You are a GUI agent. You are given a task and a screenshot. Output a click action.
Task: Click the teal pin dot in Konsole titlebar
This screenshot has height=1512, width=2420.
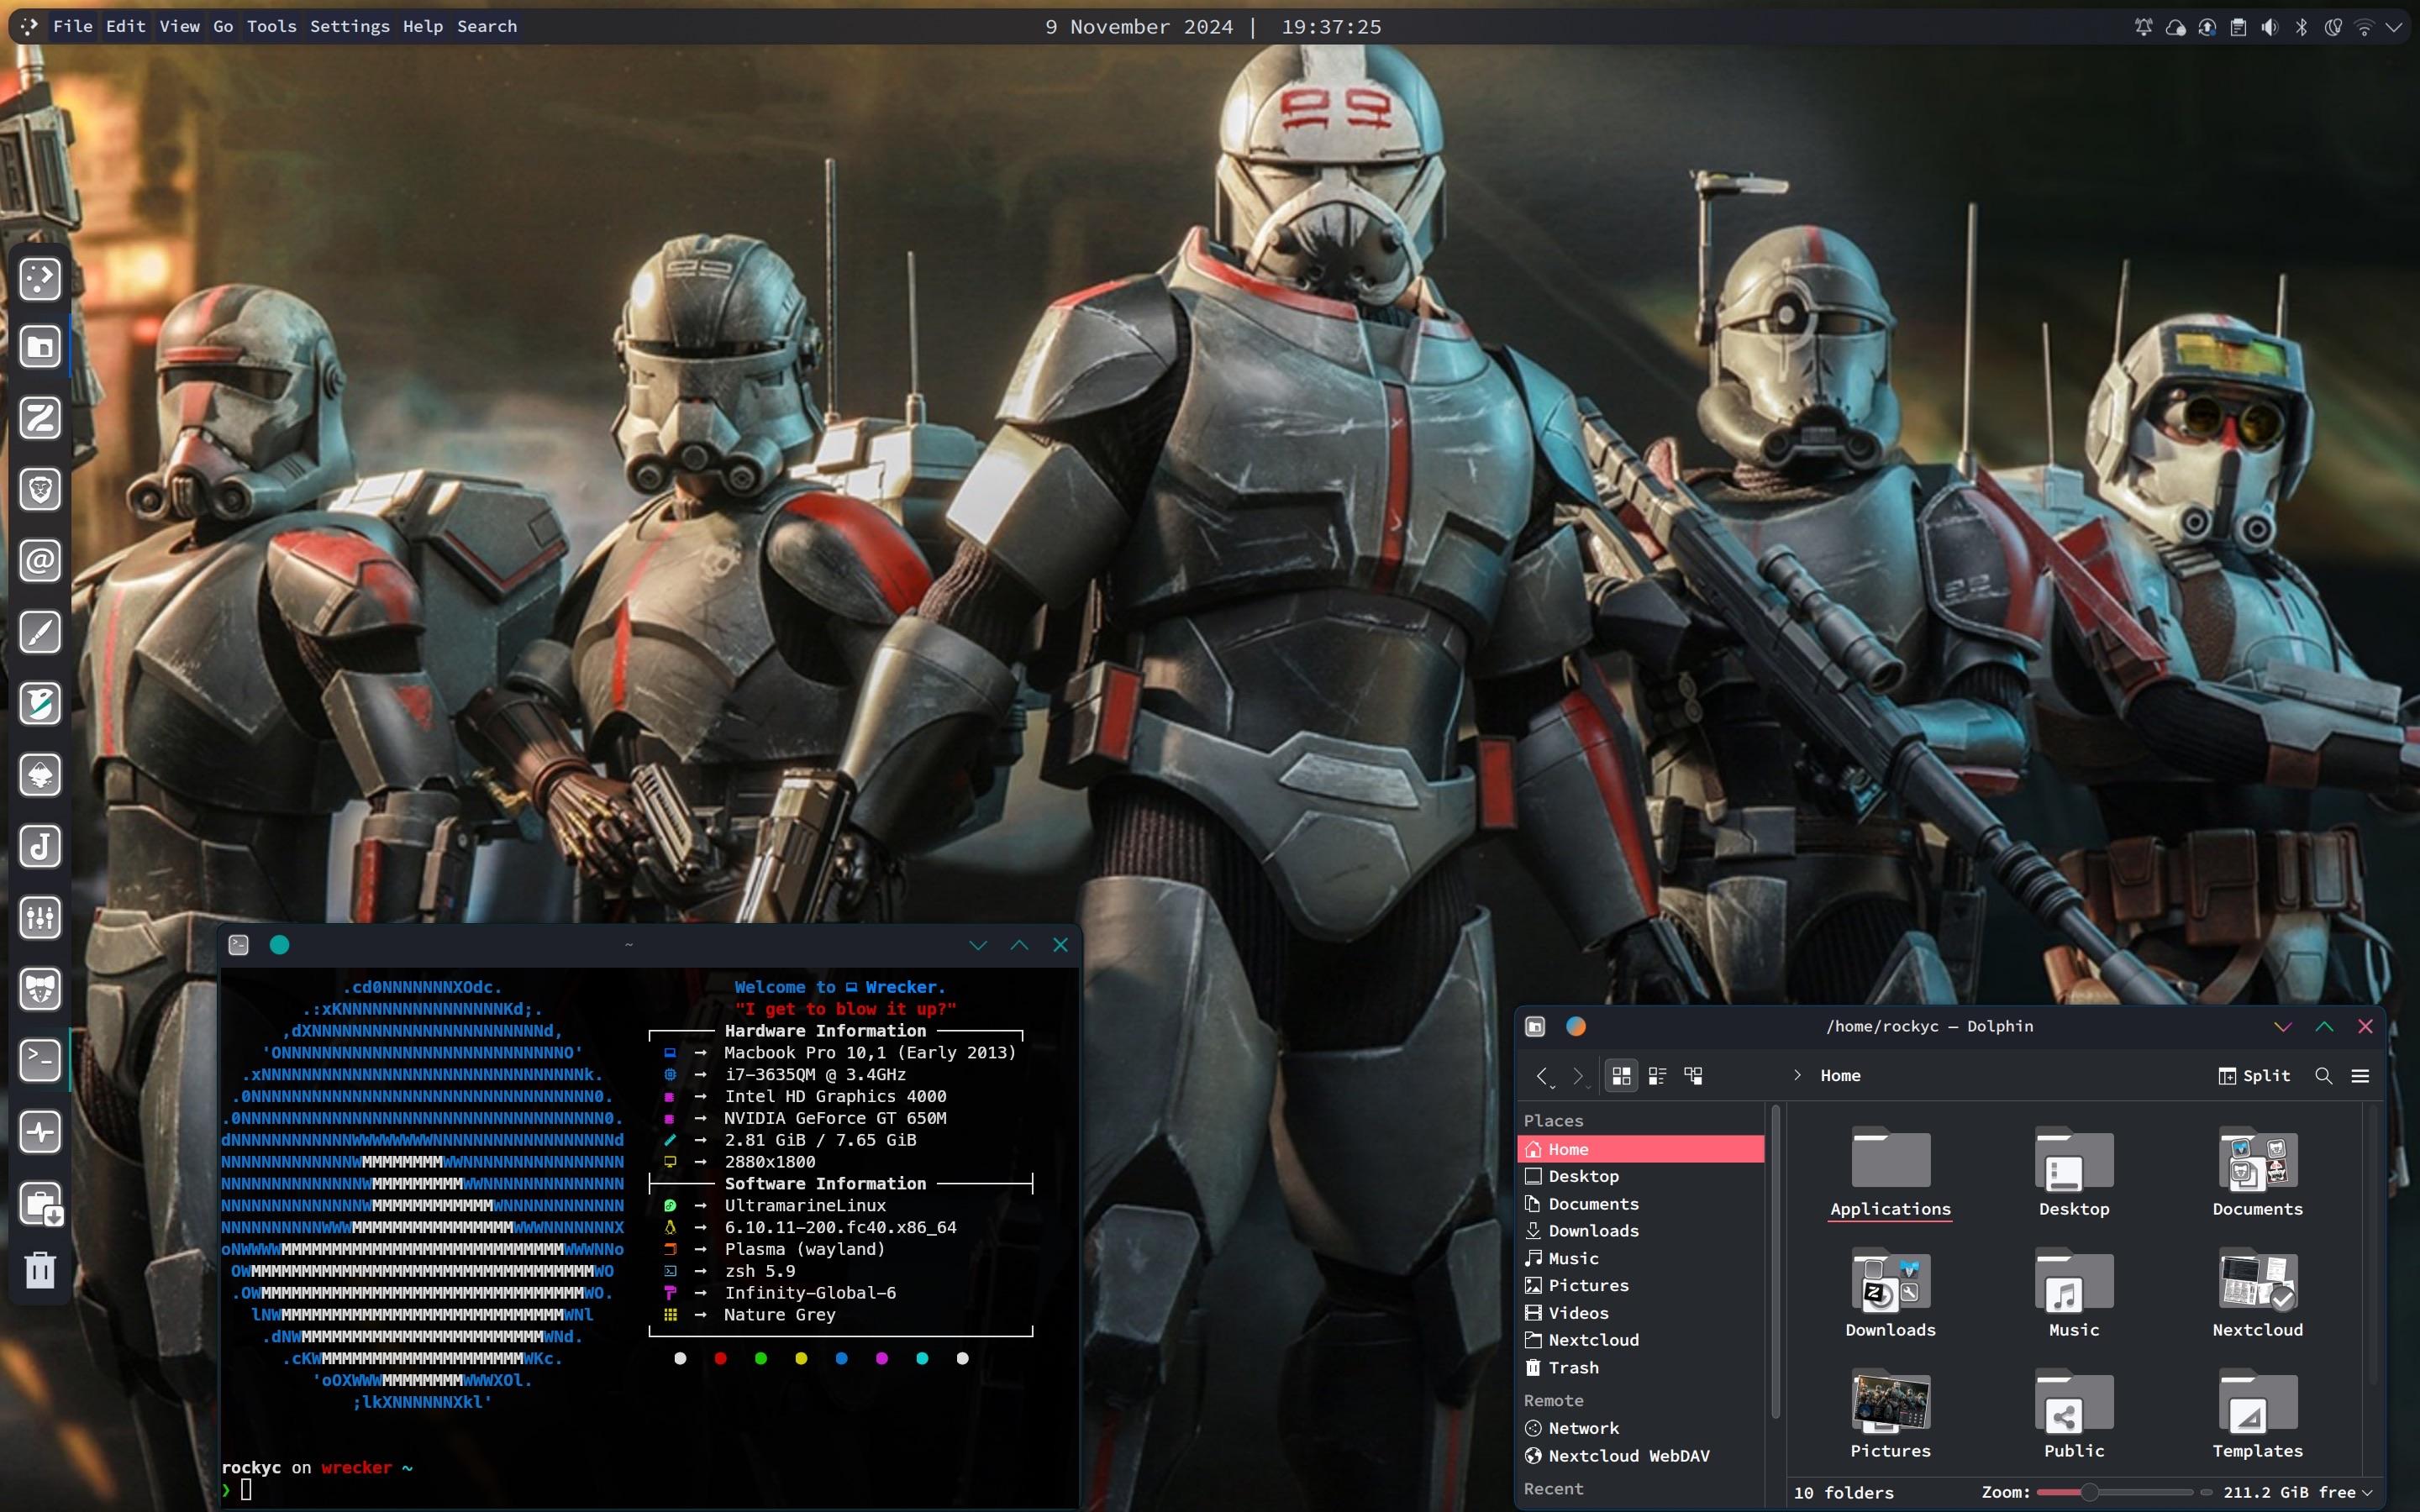tap(279, 945)
